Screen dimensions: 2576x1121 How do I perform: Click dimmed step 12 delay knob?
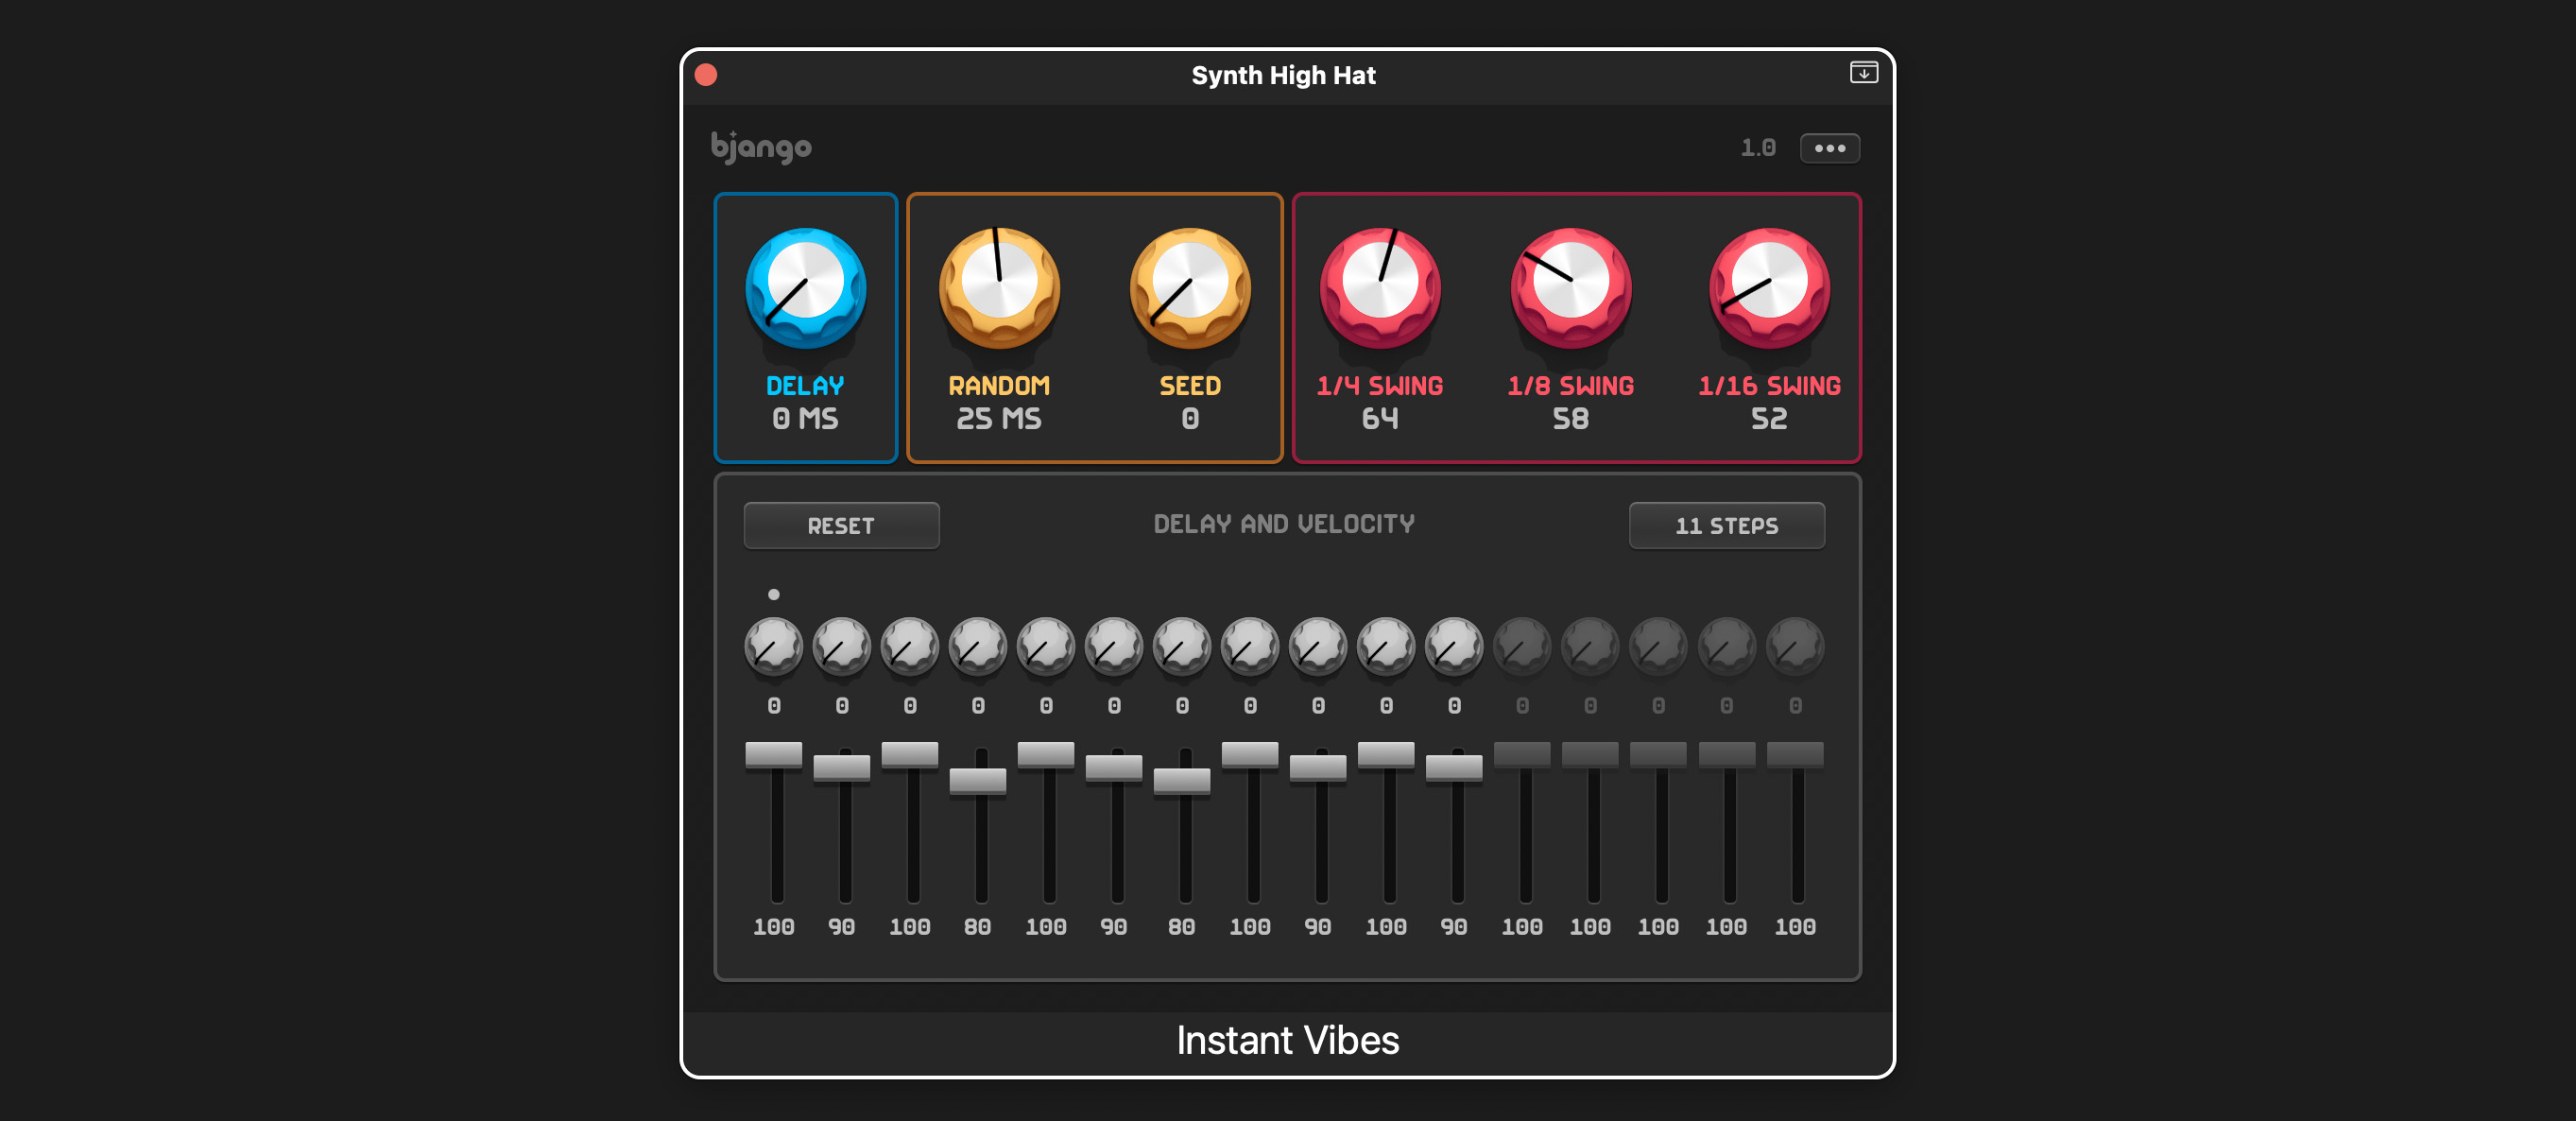[1521, 646]
